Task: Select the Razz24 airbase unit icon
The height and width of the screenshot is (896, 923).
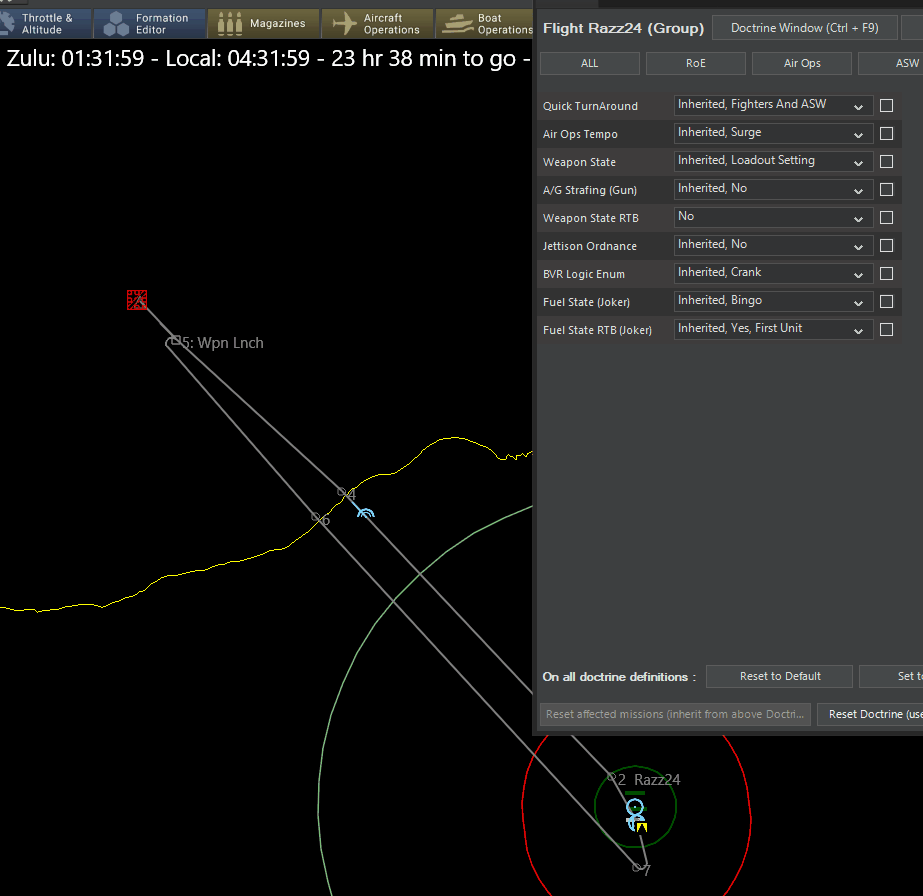Action: pos(635,807)
